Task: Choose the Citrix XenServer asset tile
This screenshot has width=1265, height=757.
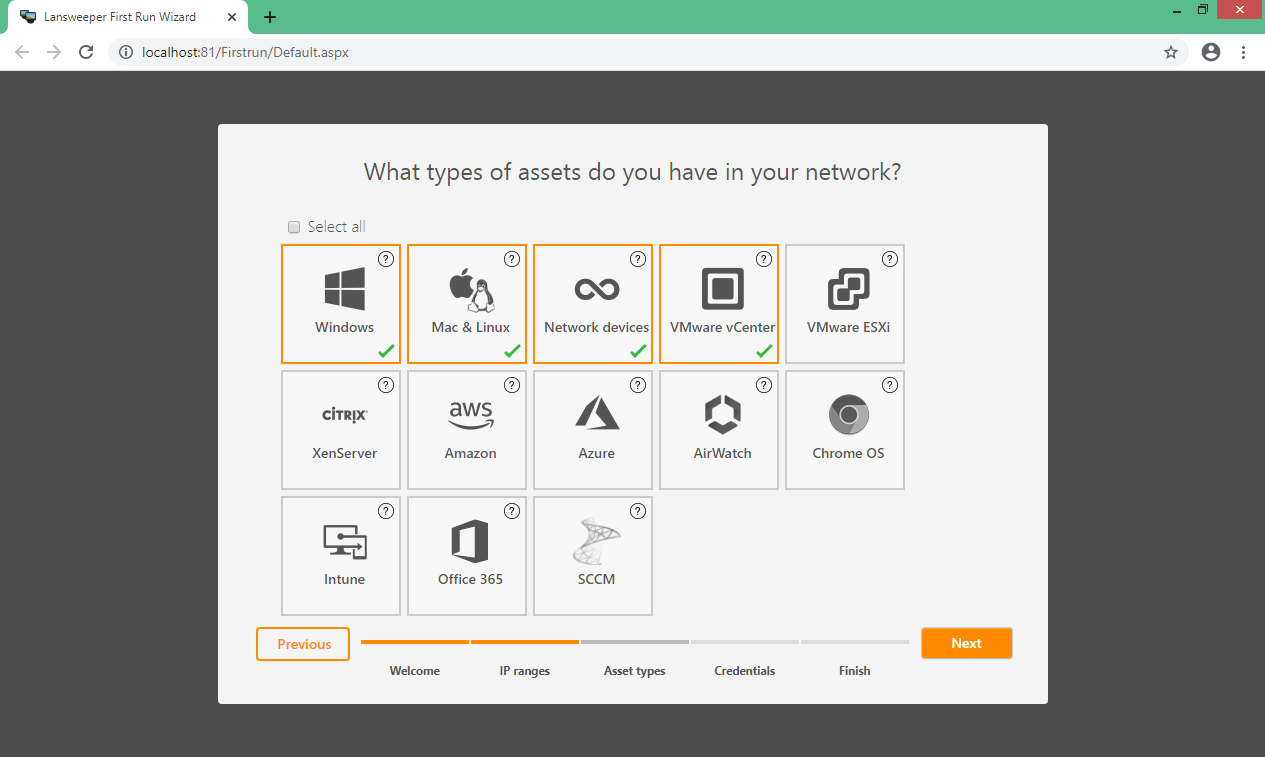Action: click(341, 430)
